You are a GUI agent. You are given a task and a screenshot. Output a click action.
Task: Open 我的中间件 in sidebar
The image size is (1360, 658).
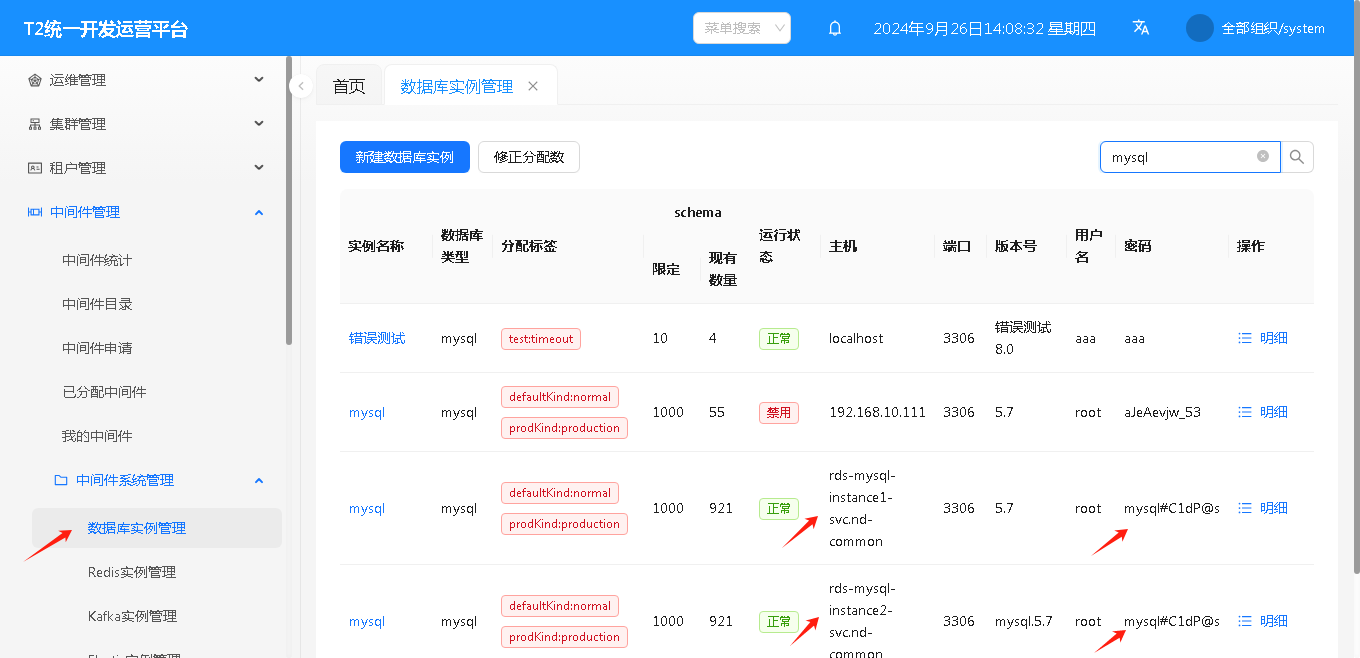[x=97, y=436]
